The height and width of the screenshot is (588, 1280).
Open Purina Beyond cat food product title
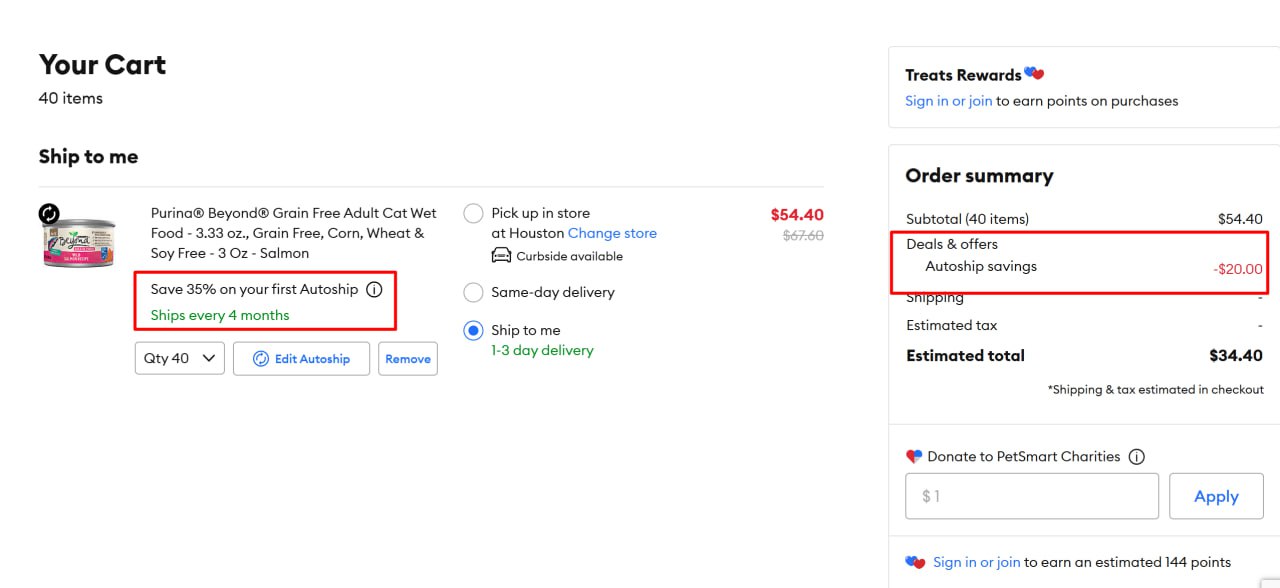294,233
